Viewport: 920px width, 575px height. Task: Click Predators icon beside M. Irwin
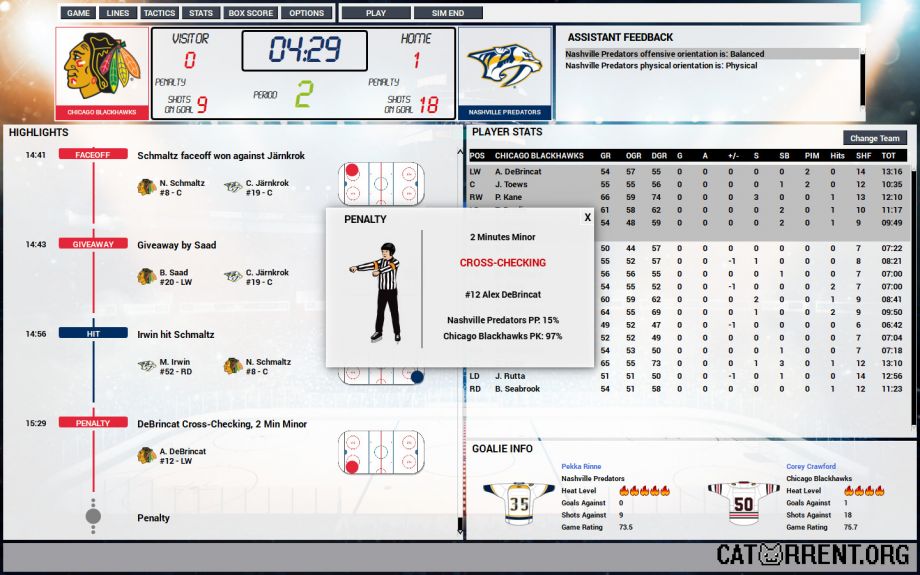(x=146, y=366)
